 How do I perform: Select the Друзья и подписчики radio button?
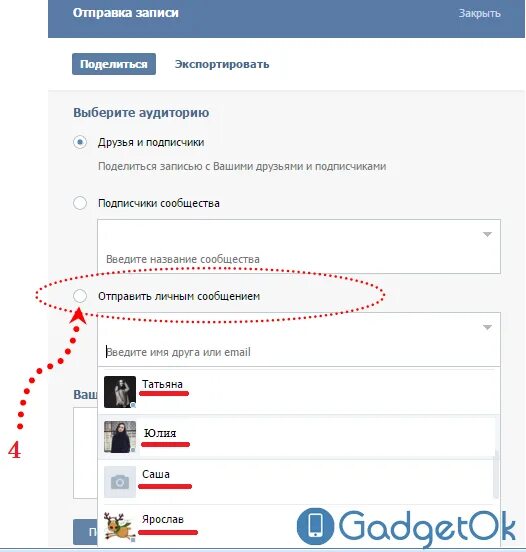point(80,142)
